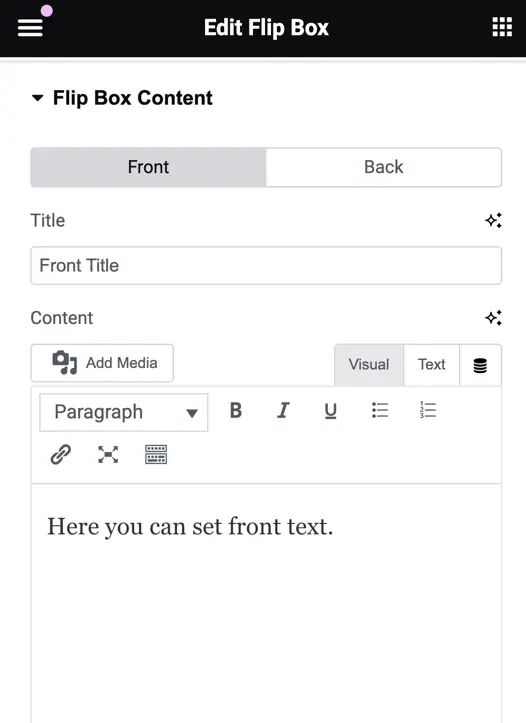The image size is (526, 723).
Task: Switch editor to Text mode
Action: click(x=431, y=364)
